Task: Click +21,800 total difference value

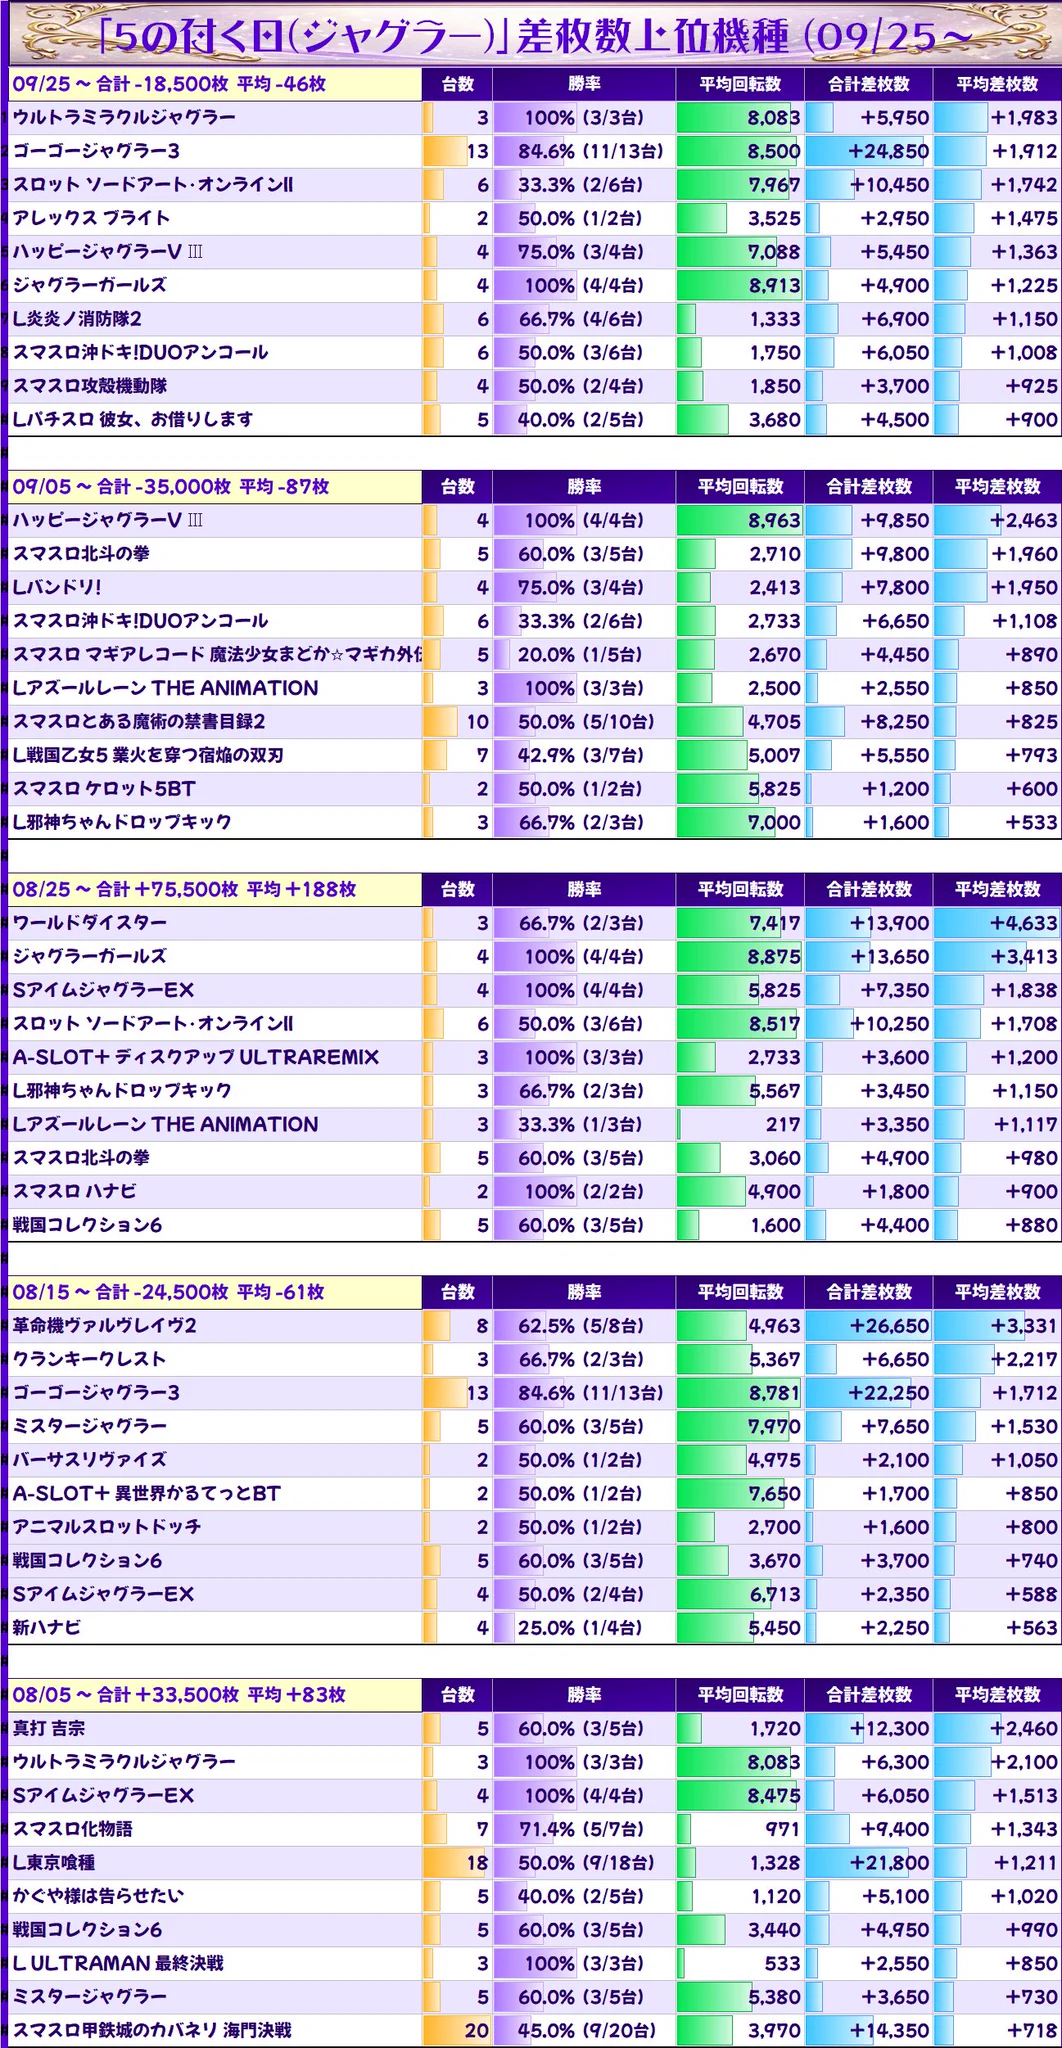Action: click(889, 1864)
